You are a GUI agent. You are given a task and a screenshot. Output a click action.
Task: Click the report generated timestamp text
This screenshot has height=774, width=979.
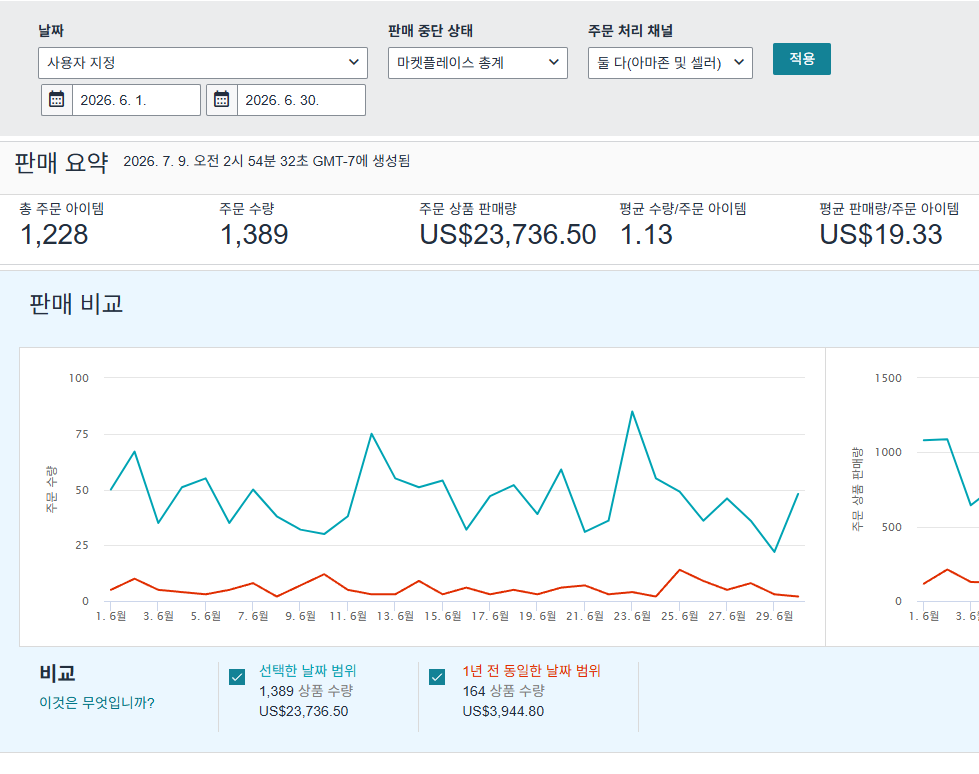(267, 161)
